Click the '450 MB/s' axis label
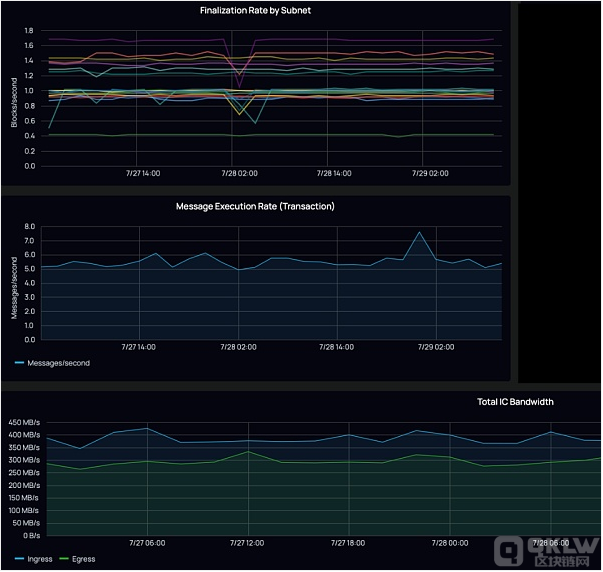This screenshot has height=572, width=603. click(24, 422)
